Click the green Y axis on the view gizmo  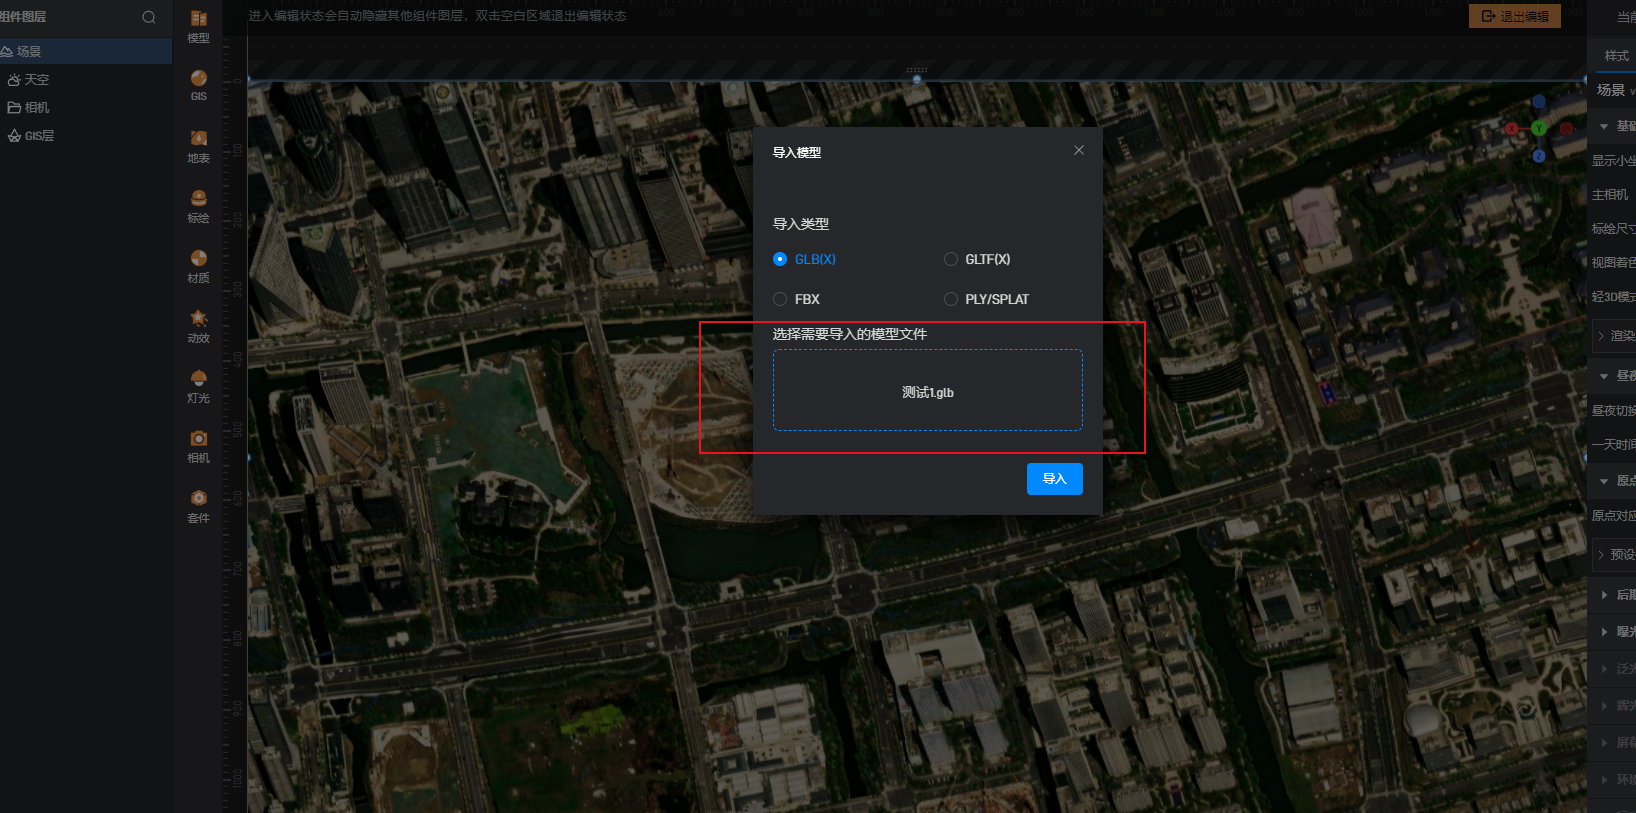pyautogui.click(x=1539, y=128)
